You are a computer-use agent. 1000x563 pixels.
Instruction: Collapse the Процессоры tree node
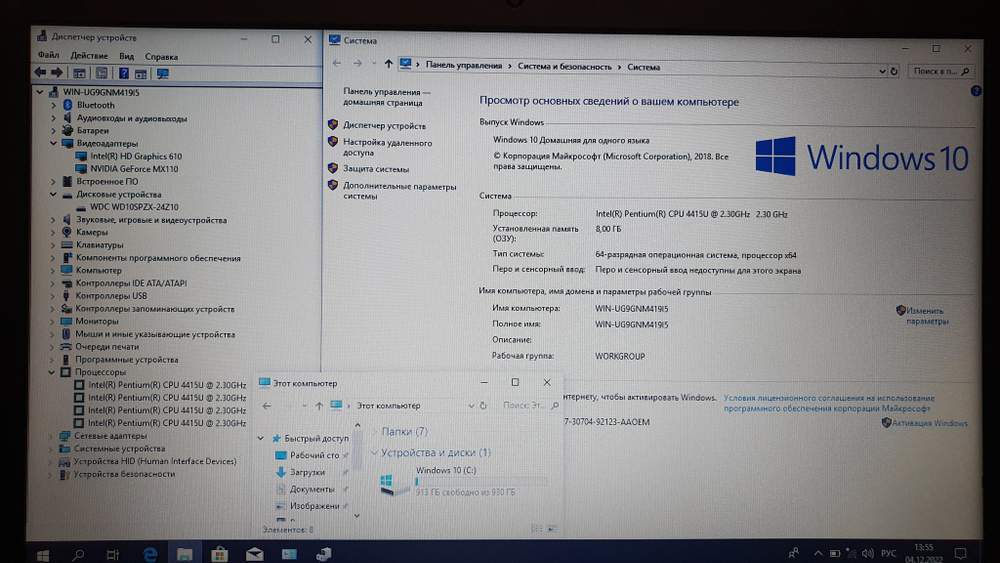52,372
